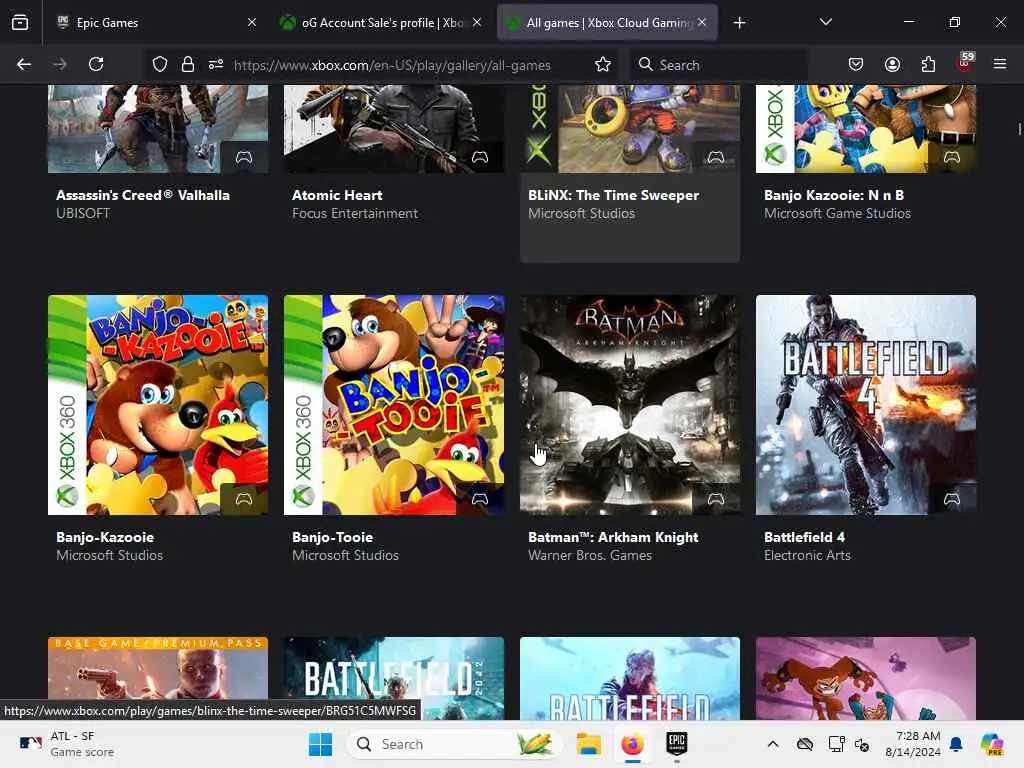
Task: Open the Pocket save icon
Action: coord(856,64)
